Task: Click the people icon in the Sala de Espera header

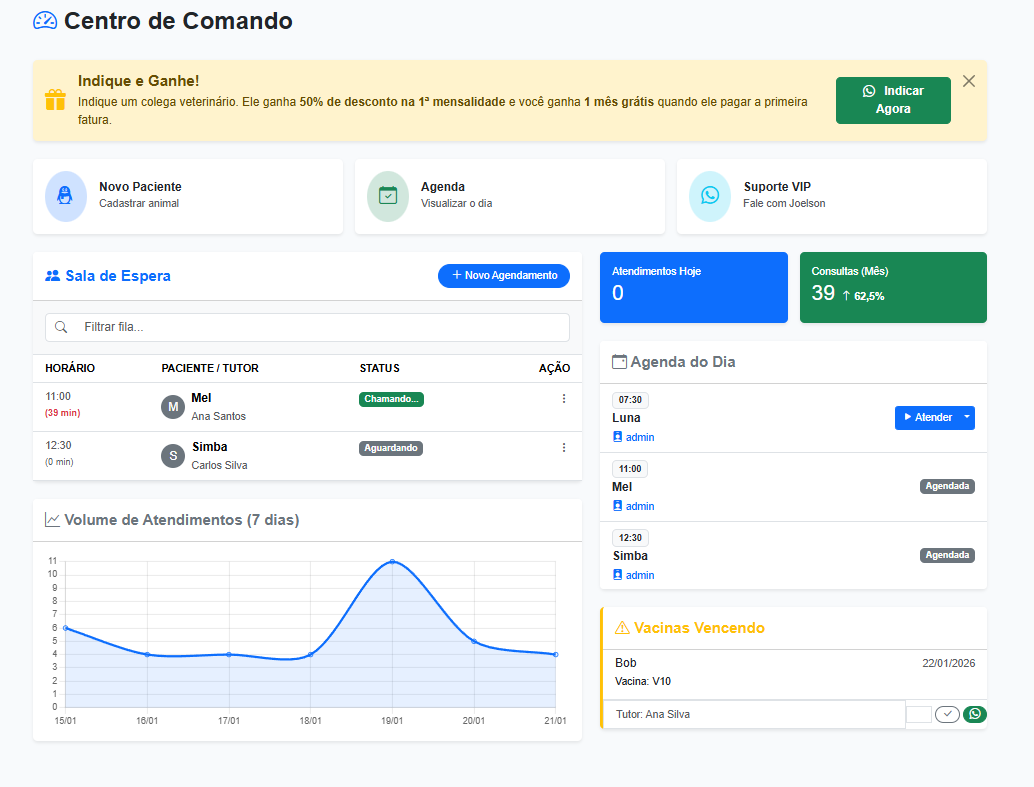Action: pyautogui.click(x=51, y=276)
